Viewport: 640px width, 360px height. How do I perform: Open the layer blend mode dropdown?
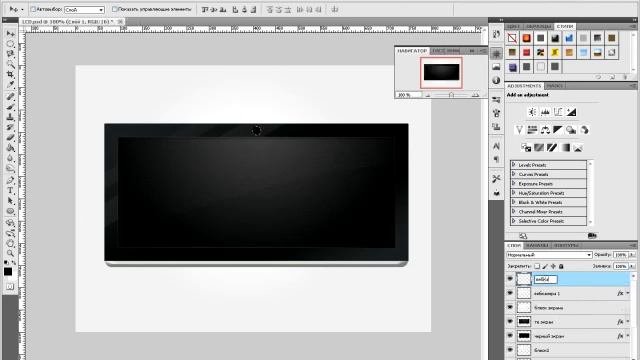point(549,255)
